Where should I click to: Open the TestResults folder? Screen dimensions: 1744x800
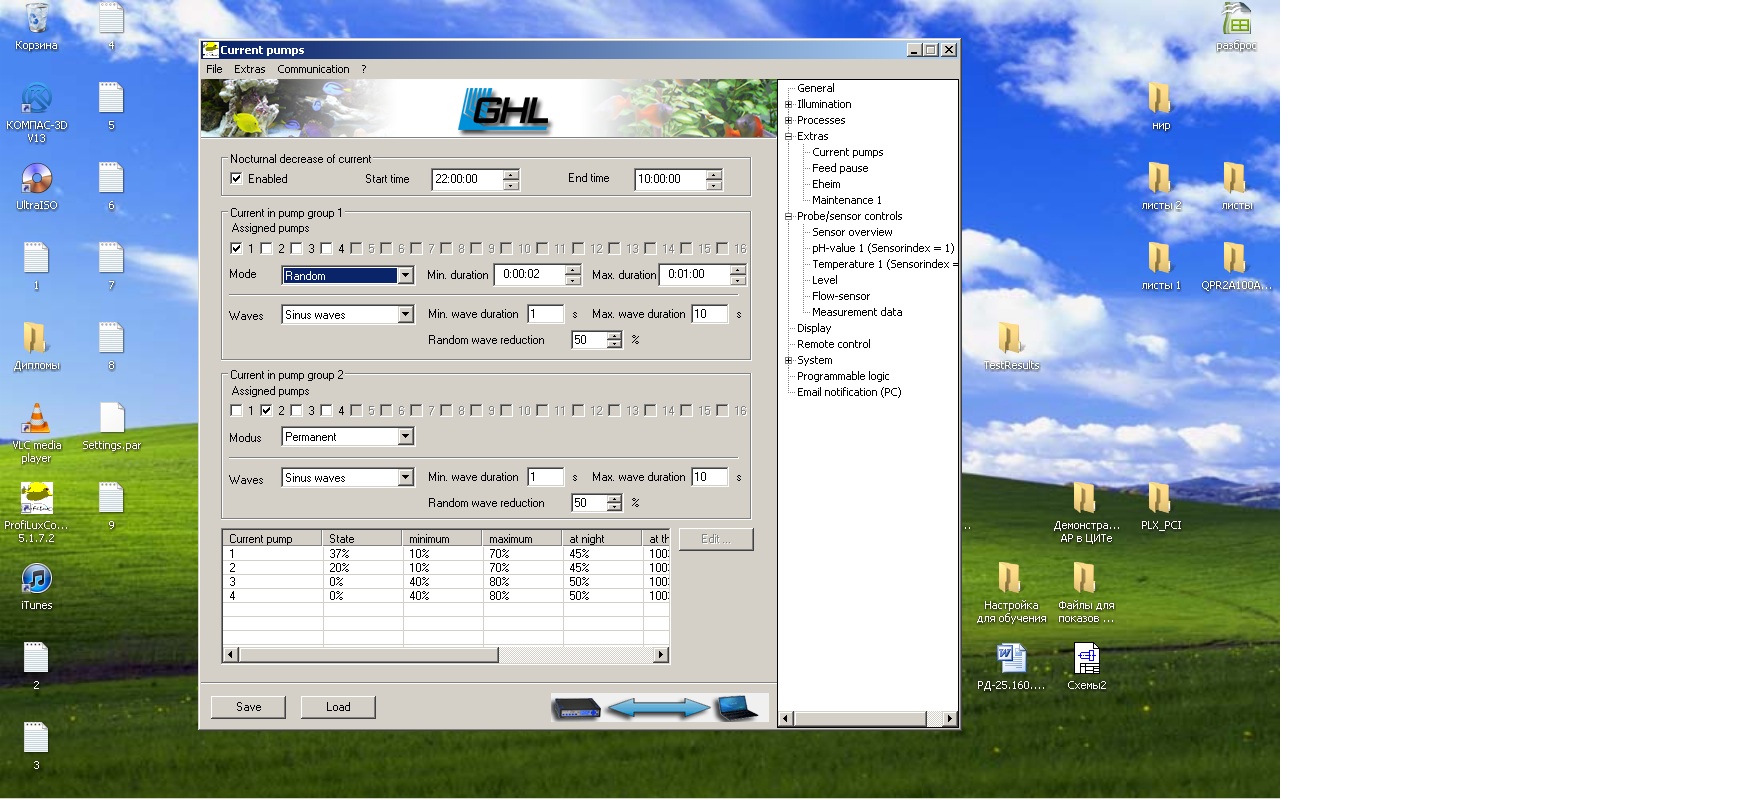pyautogui.click(x=1011, y=346)
